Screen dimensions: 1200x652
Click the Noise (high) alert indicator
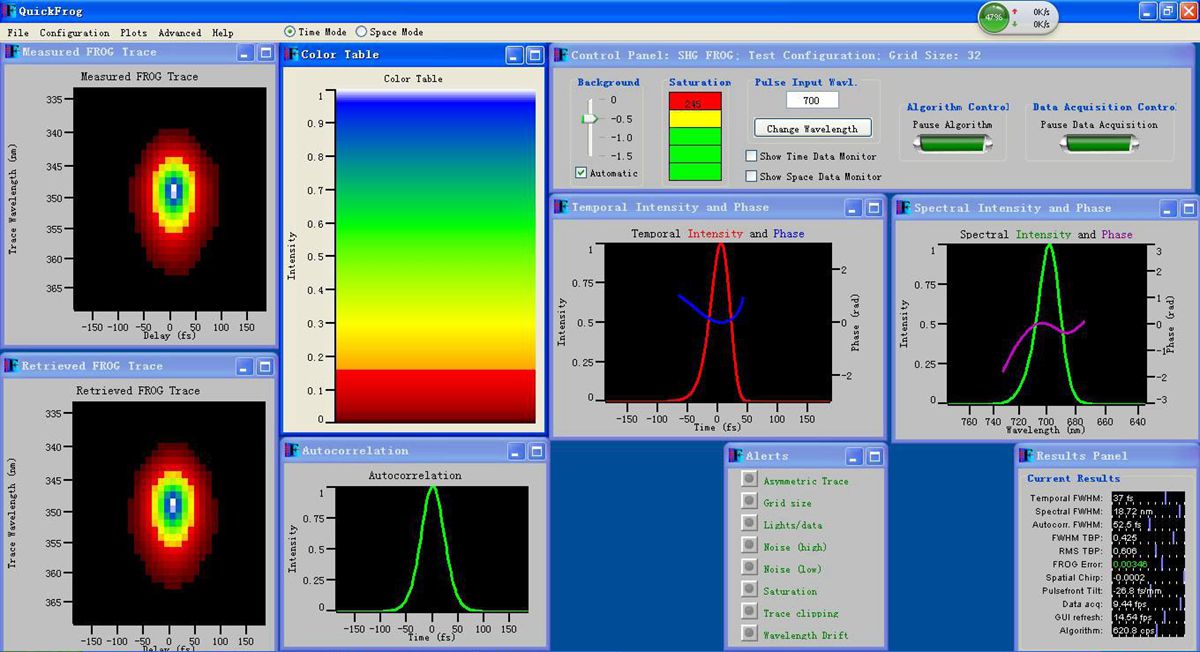tap(748, 545)
